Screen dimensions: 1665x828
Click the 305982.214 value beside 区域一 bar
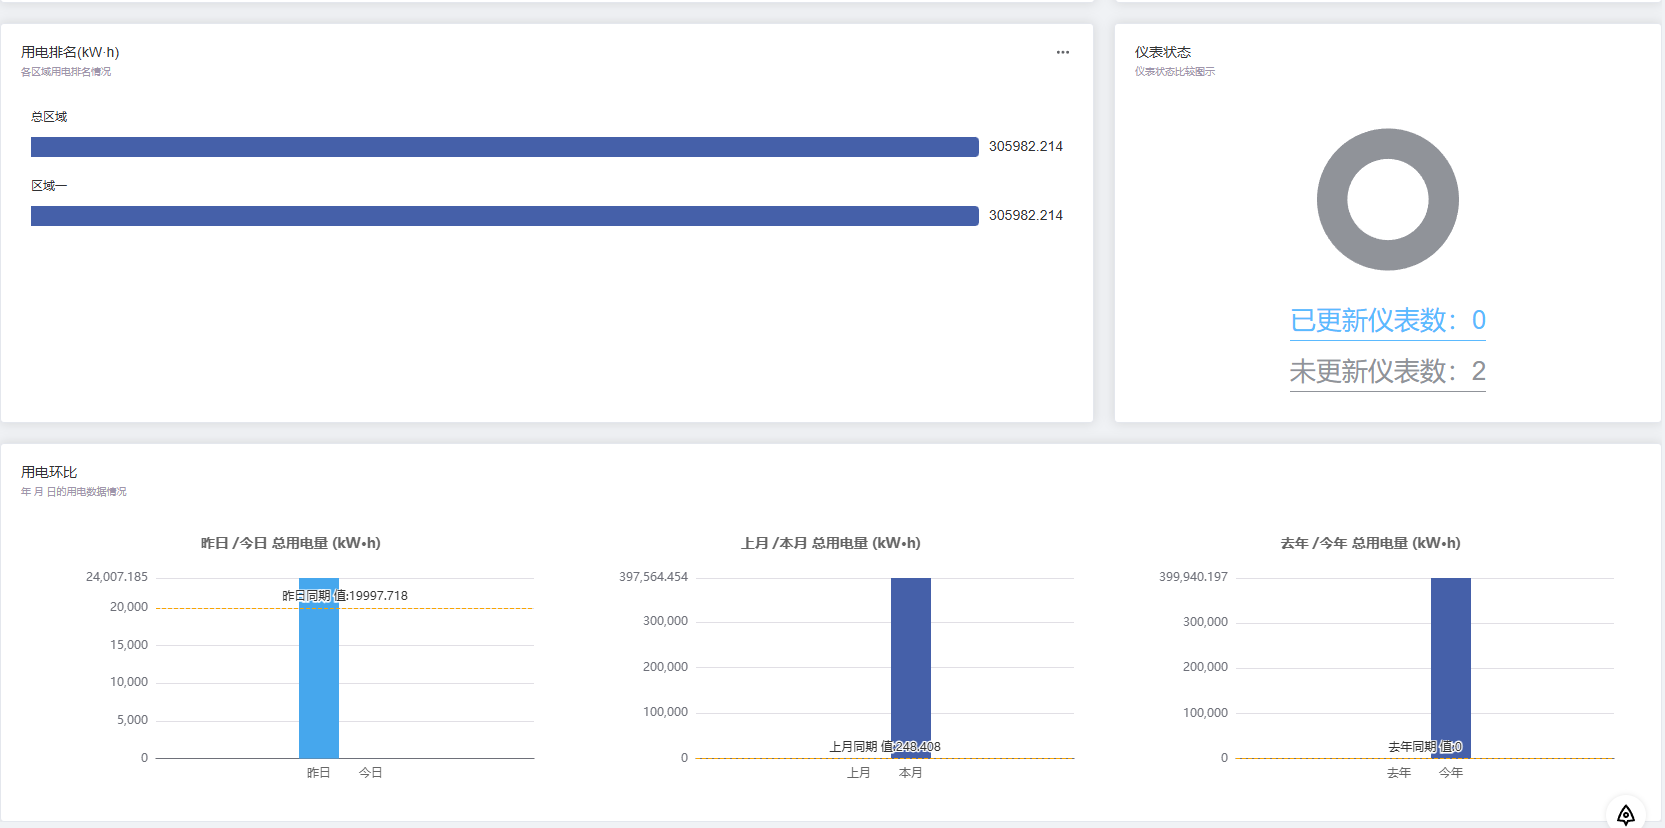pos(1026,215)
